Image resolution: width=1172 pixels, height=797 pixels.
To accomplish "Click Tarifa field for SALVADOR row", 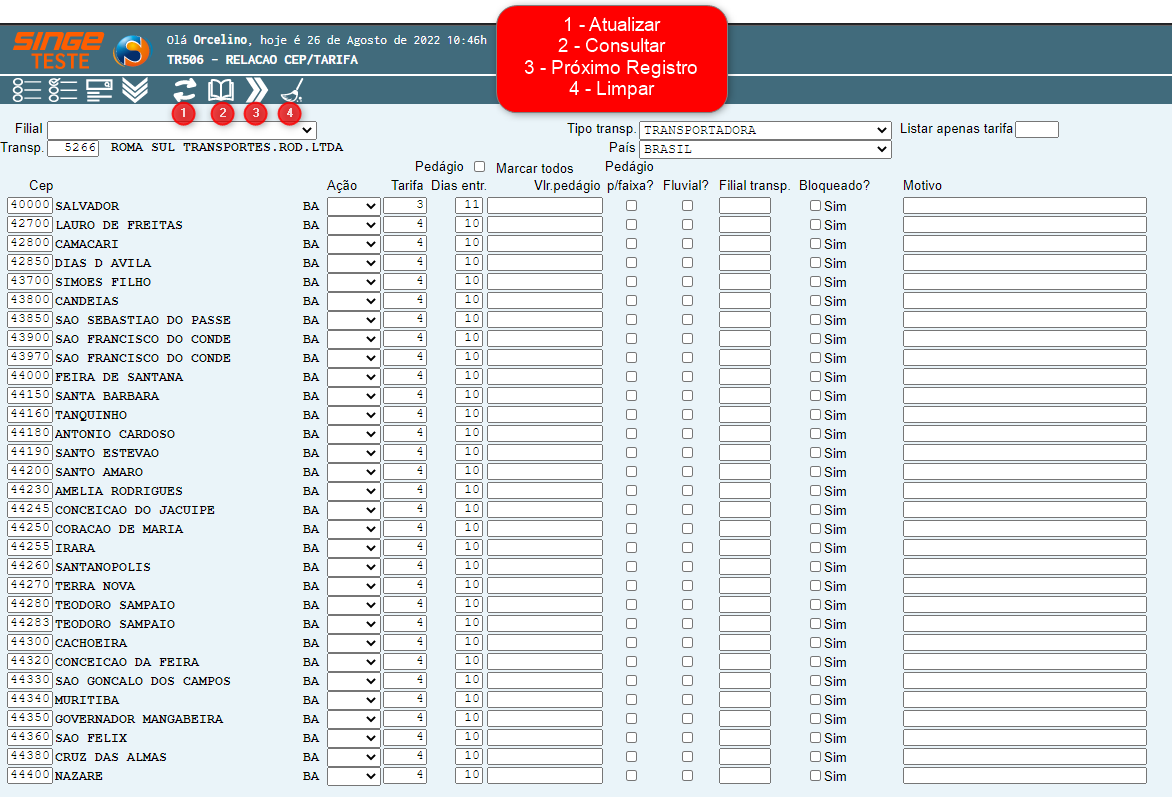I will point(405,205).
